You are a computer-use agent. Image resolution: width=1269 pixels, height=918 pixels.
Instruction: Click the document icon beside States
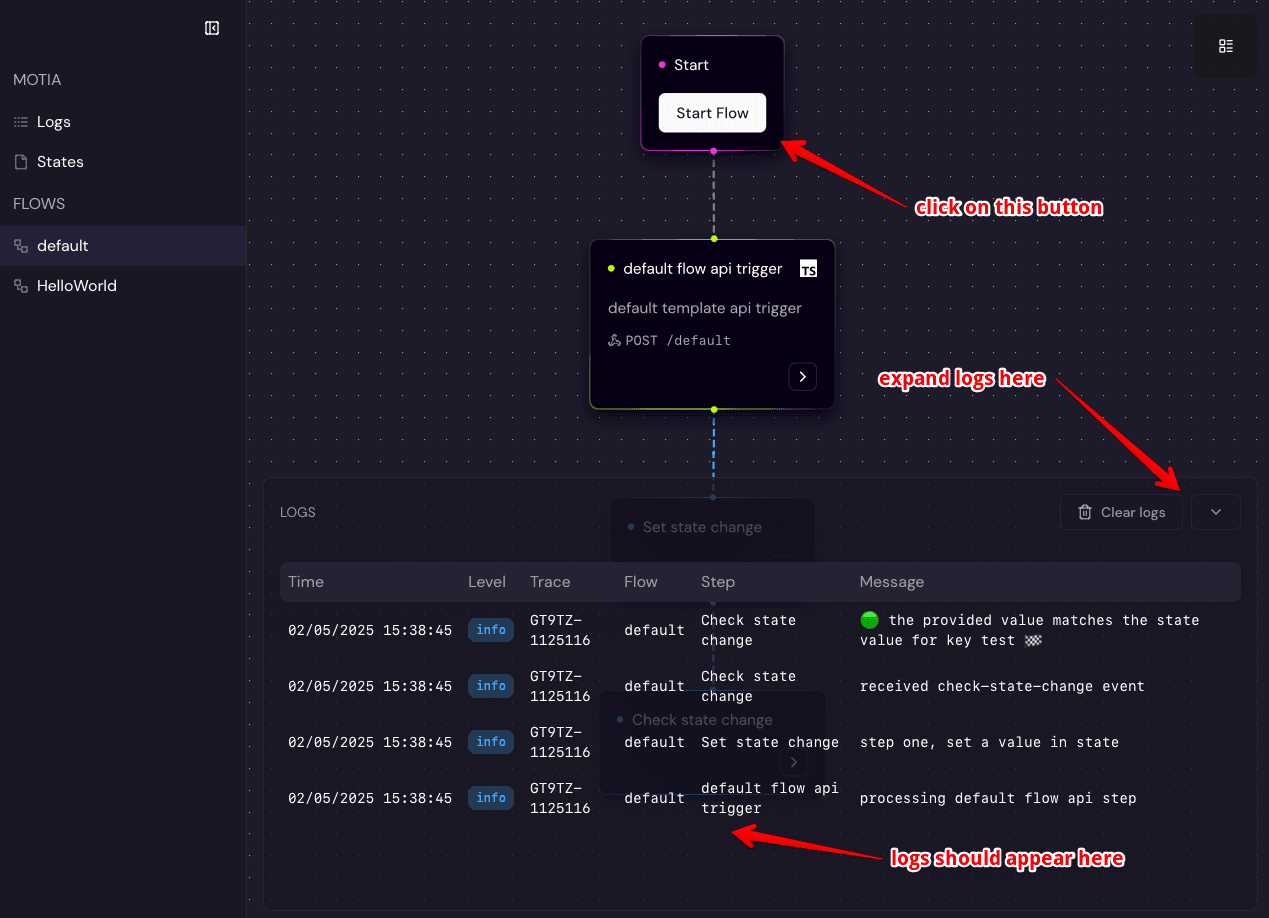point(21,162)
